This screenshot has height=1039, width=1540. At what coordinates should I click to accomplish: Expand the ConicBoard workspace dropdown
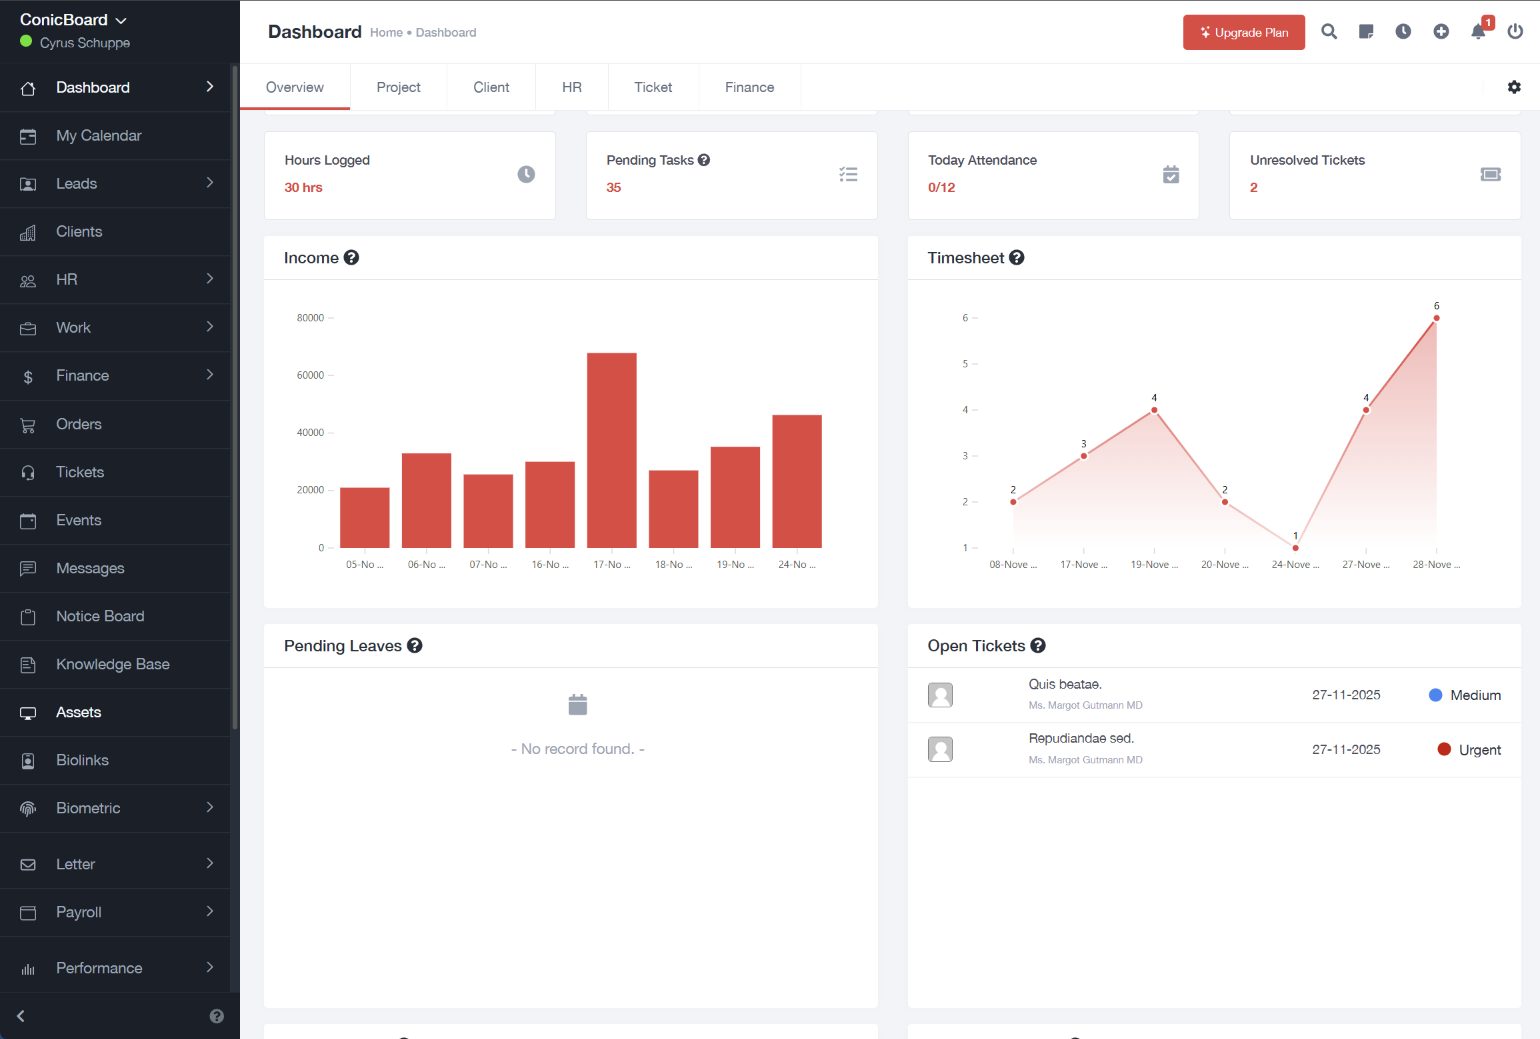(x=74, y=20)
